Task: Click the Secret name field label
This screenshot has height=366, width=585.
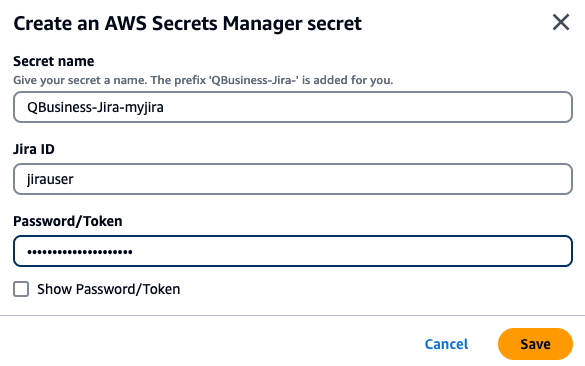Action: click(54, 61)
